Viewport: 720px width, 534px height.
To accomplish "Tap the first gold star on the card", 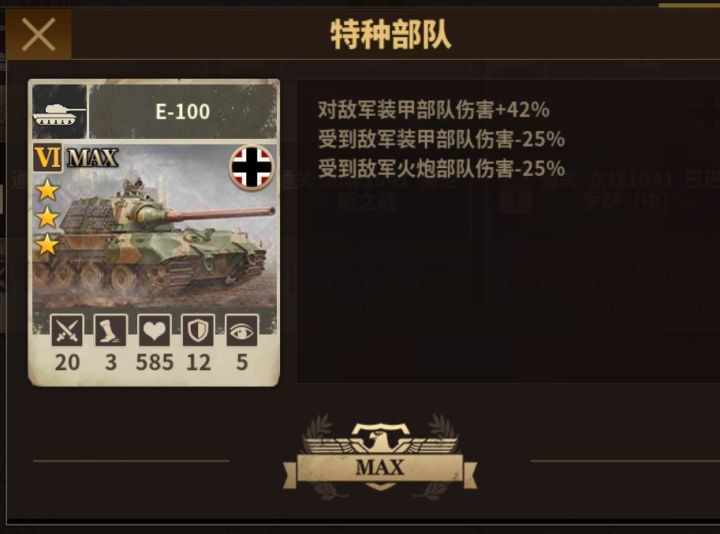I will pyautogui.click(x=48, y=190).
